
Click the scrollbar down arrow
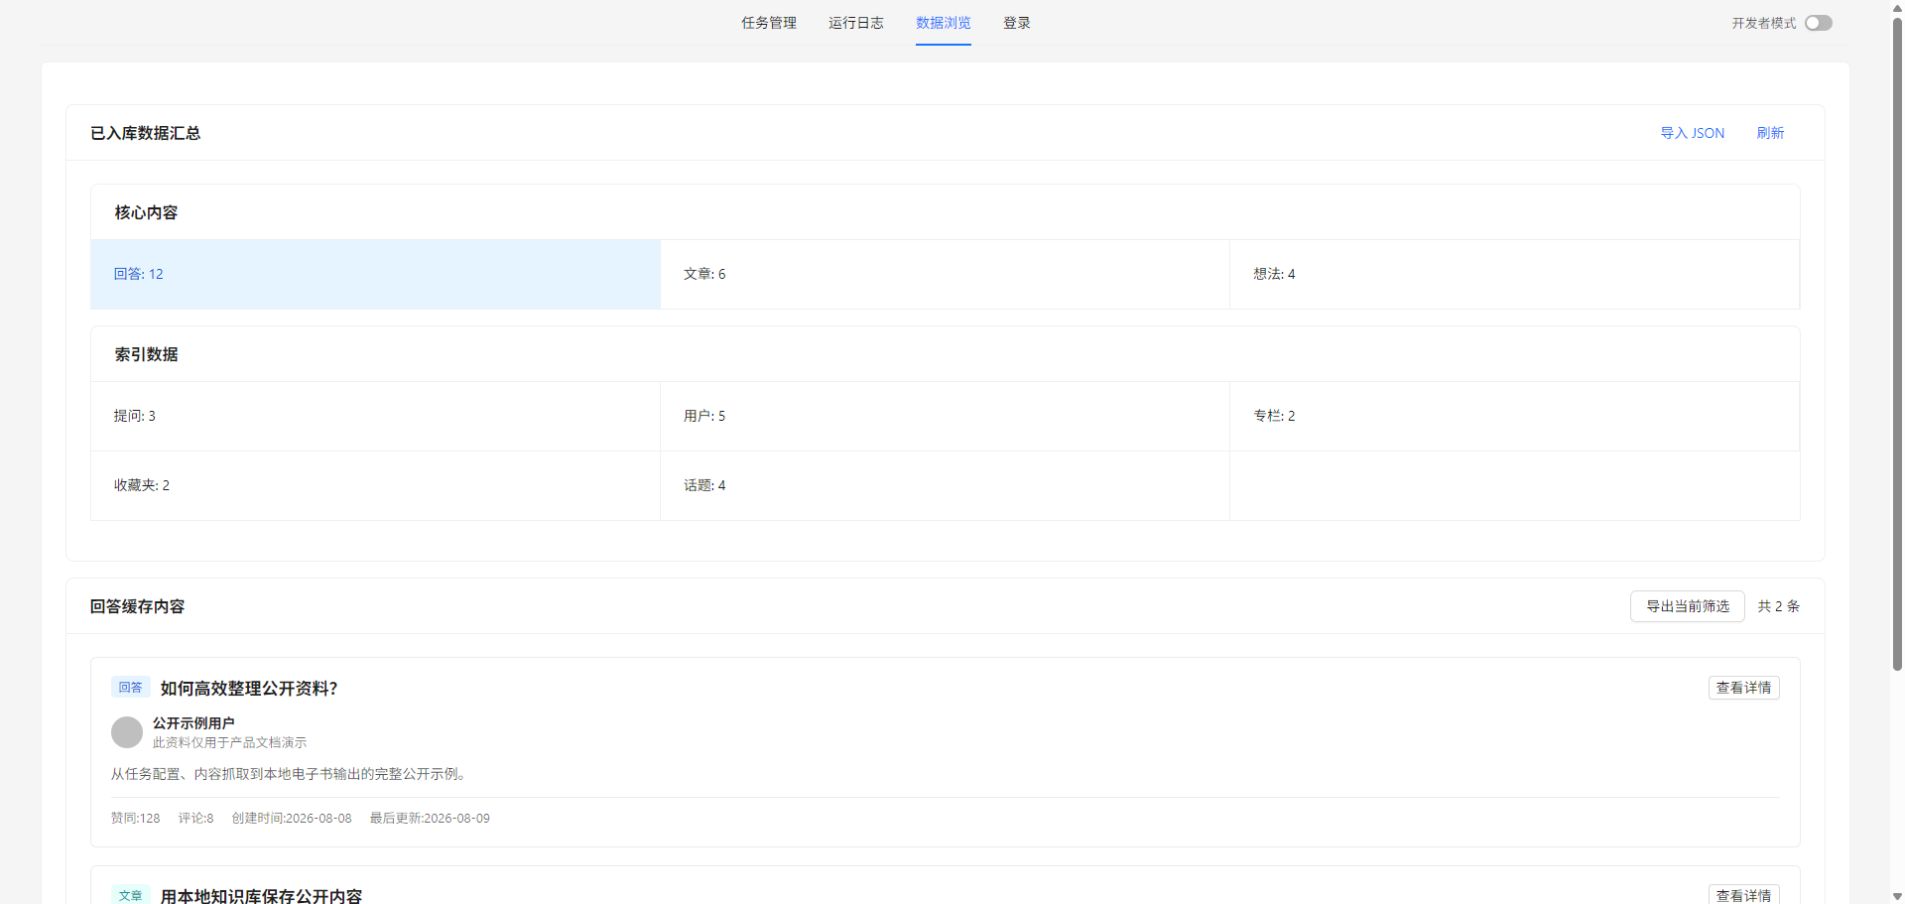click(1897, 896)
